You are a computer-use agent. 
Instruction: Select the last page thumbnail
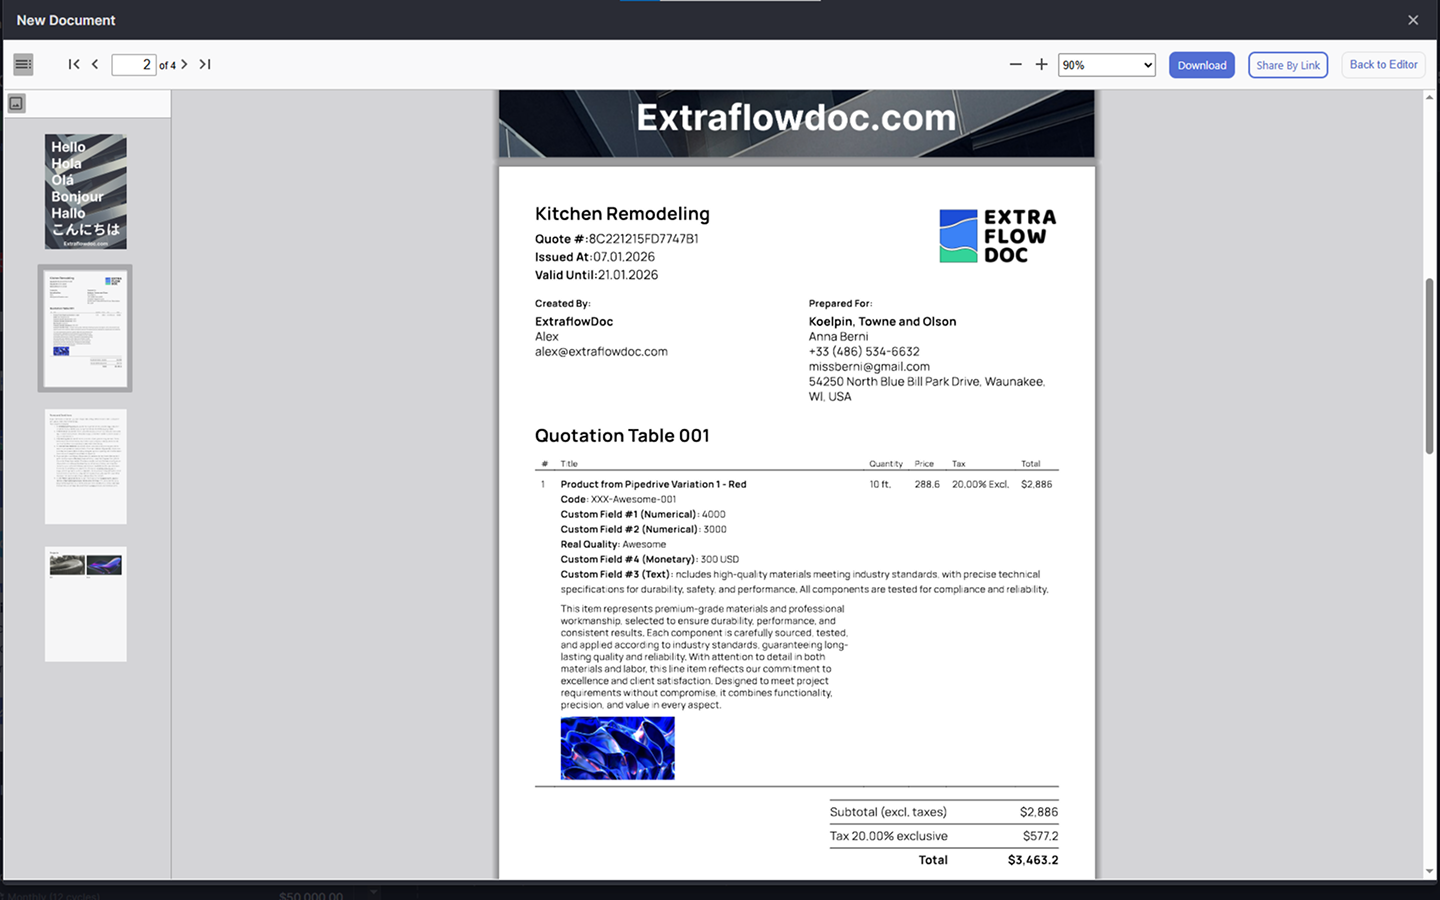[85, 604]
